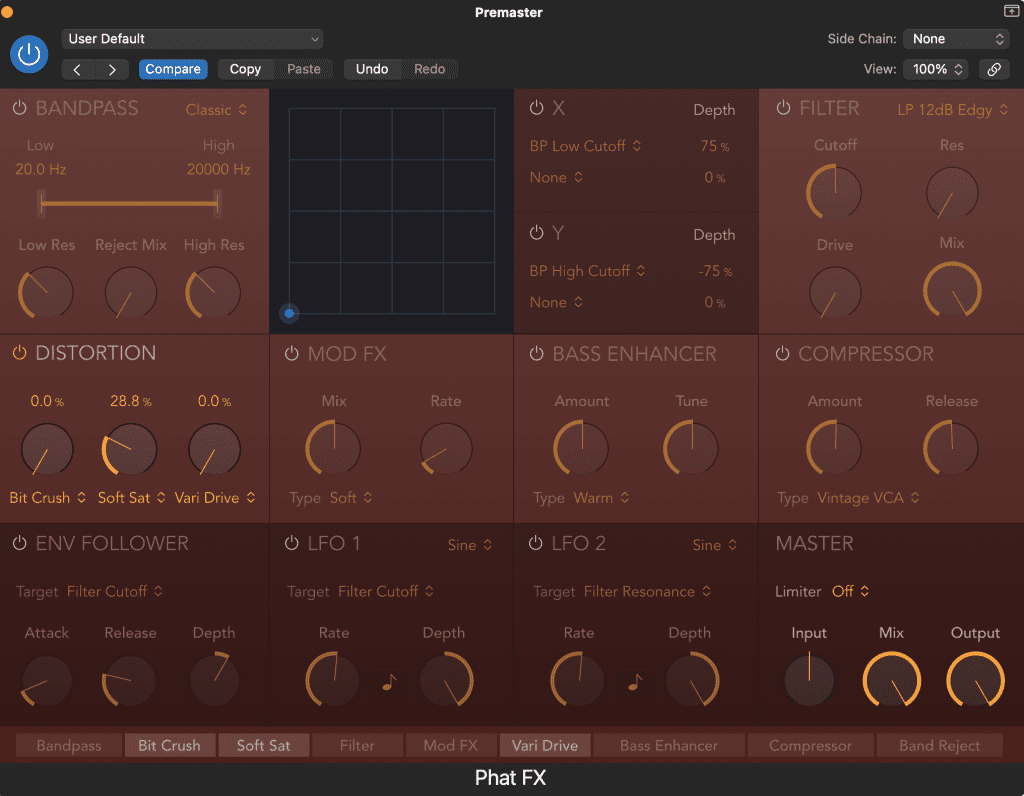Click the window expand icon at top right
The height and width of the screenshot is (796, 1024).
(x=1010, y=10)
